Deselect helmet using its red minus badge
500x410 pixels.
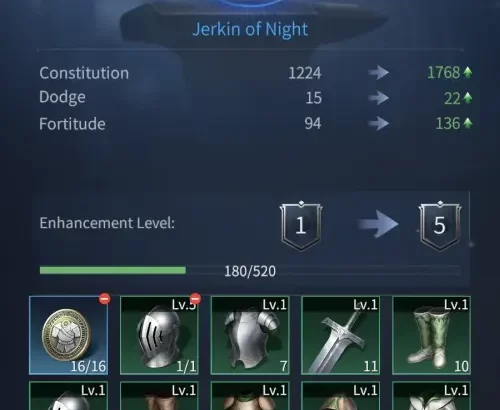coord(195,299)
